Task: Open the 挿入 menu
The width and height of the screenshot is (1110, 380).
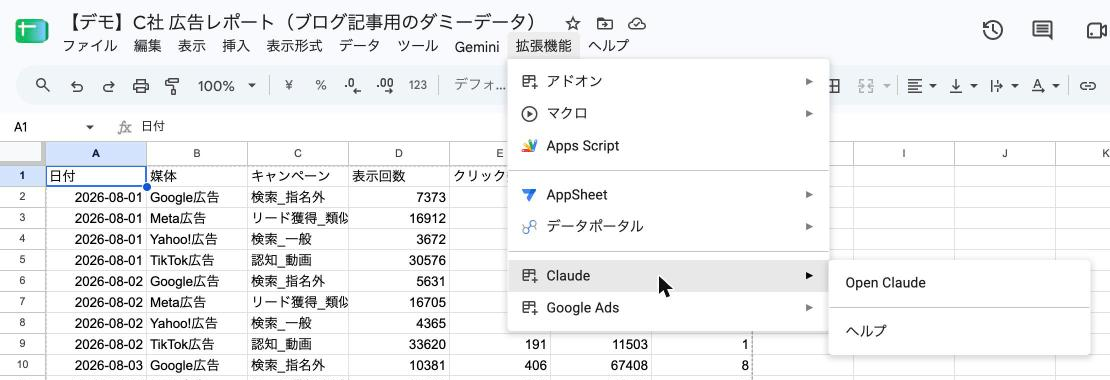Action: point(236,47)
